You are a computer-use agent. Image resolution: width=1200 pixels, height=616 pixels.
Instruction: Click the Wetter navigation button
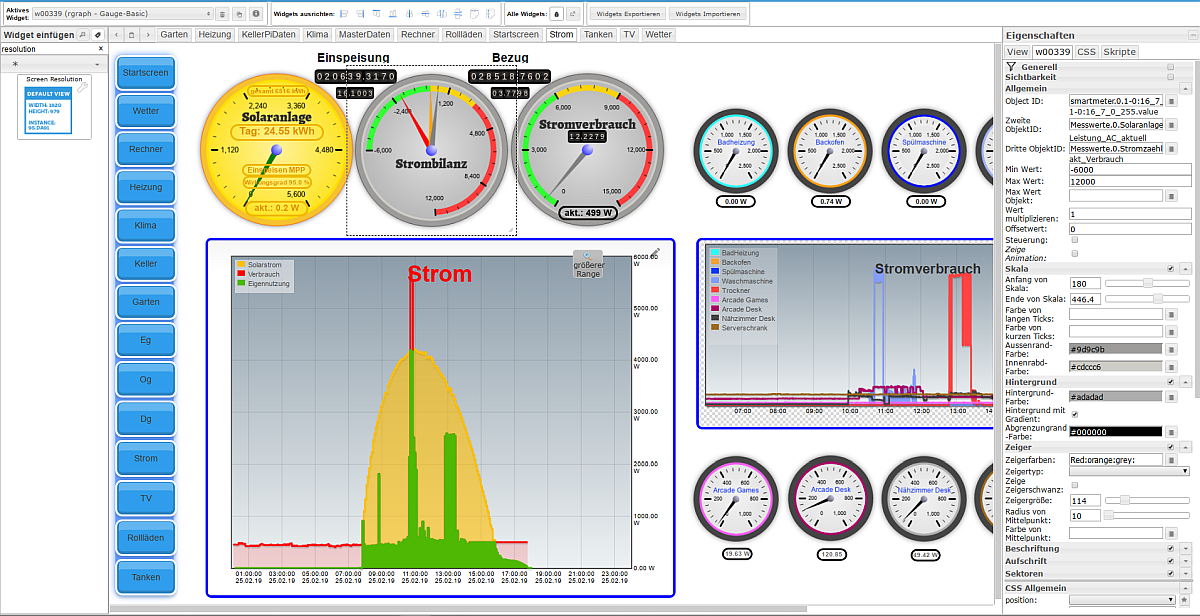(146, 111)
